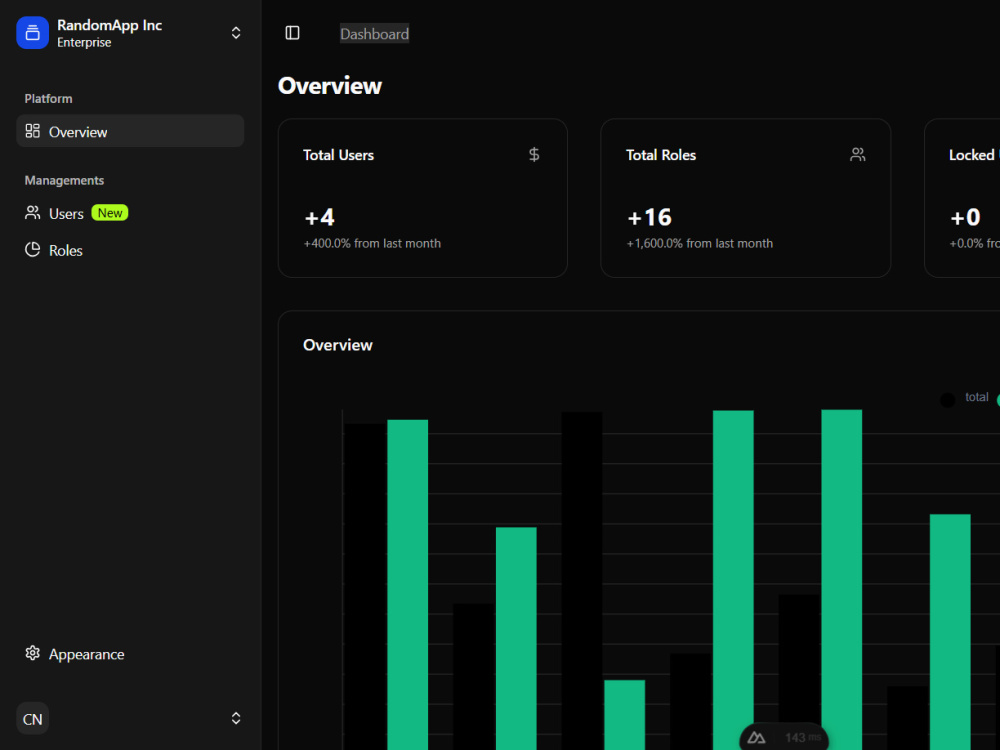Click the Roles pie chart icon
1000x750 pixels.
point(33,250)
